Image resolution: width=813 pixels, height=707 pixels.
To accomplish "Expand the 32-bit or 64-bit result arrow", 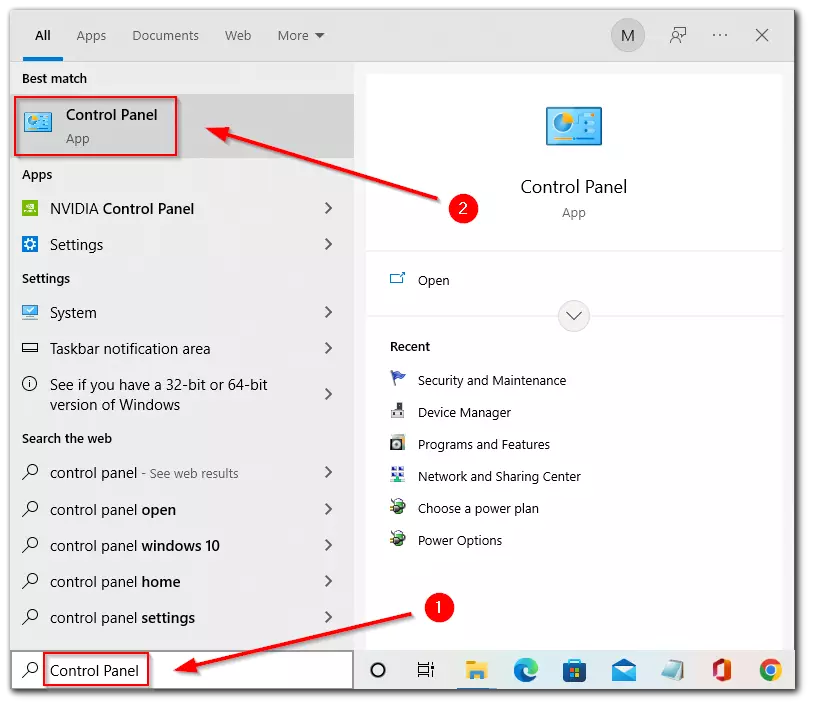I will tap(328, 394).
